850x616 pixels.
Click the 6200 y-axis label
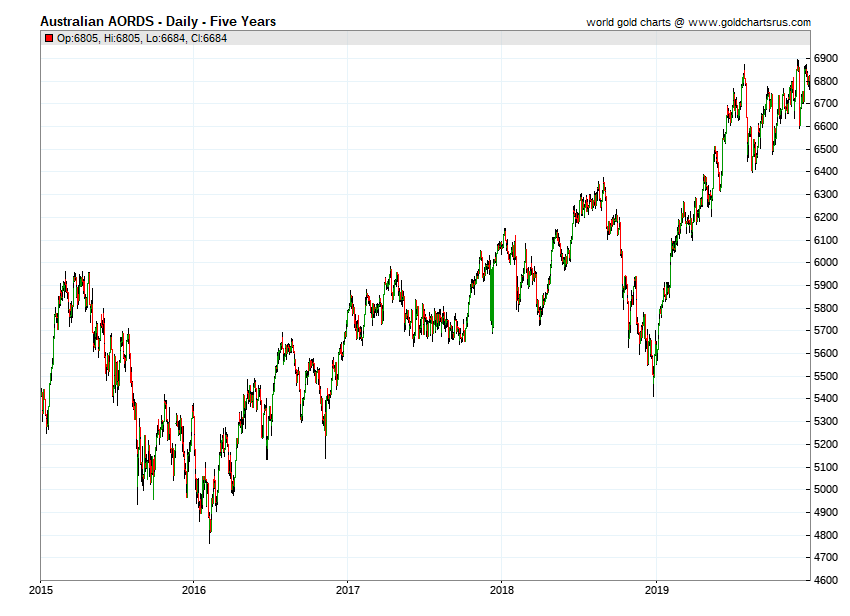(825, 217)
